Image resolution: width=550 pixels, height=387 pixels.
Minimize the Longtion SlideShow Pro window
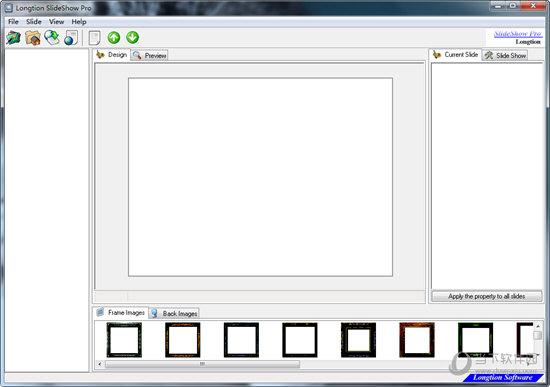click(498, 6)
